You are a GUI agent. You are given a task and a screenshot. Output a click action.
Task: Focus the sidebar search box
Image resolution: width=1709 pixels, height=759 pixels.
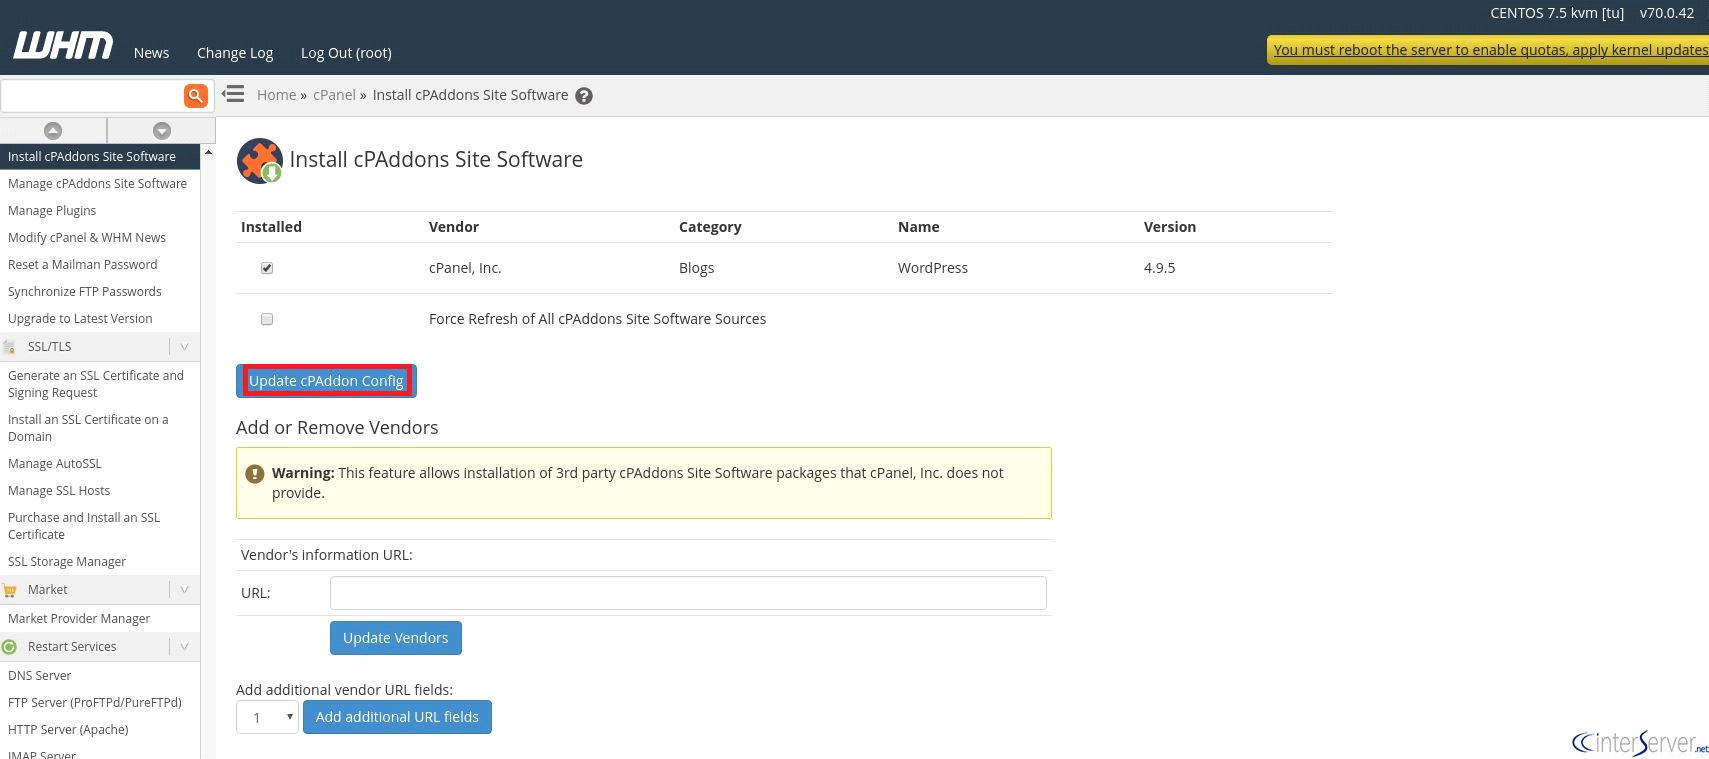tap(92, 95)
